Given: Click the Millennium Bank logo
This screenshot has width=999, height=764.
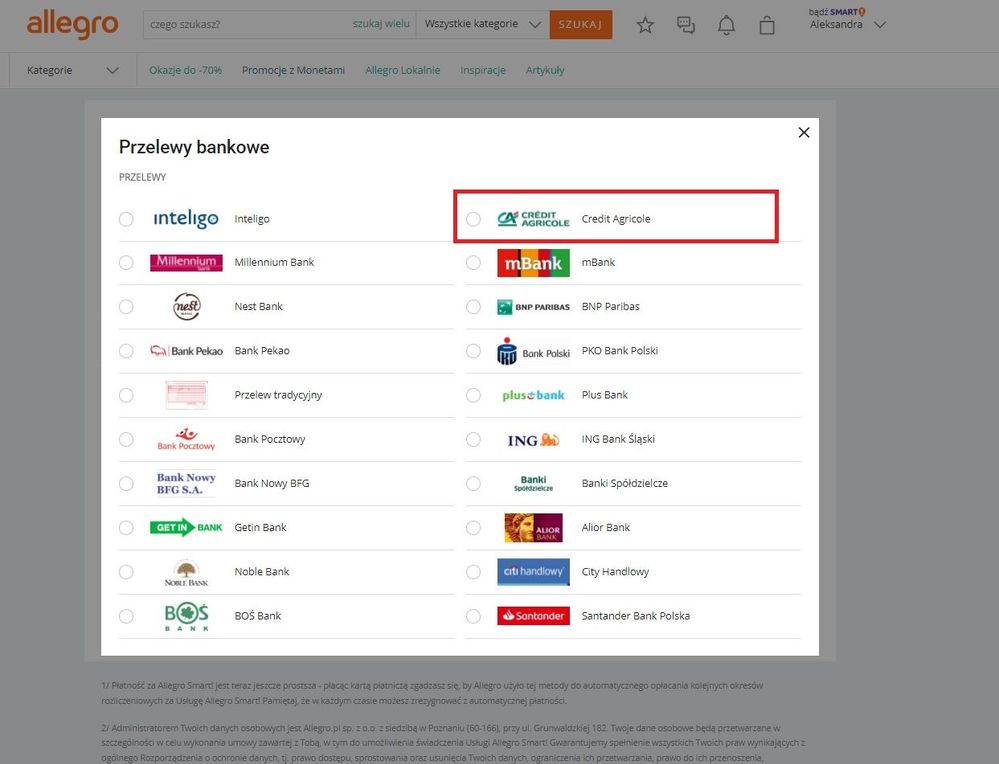Looking at the screenshot, I should tap(186, 263).
